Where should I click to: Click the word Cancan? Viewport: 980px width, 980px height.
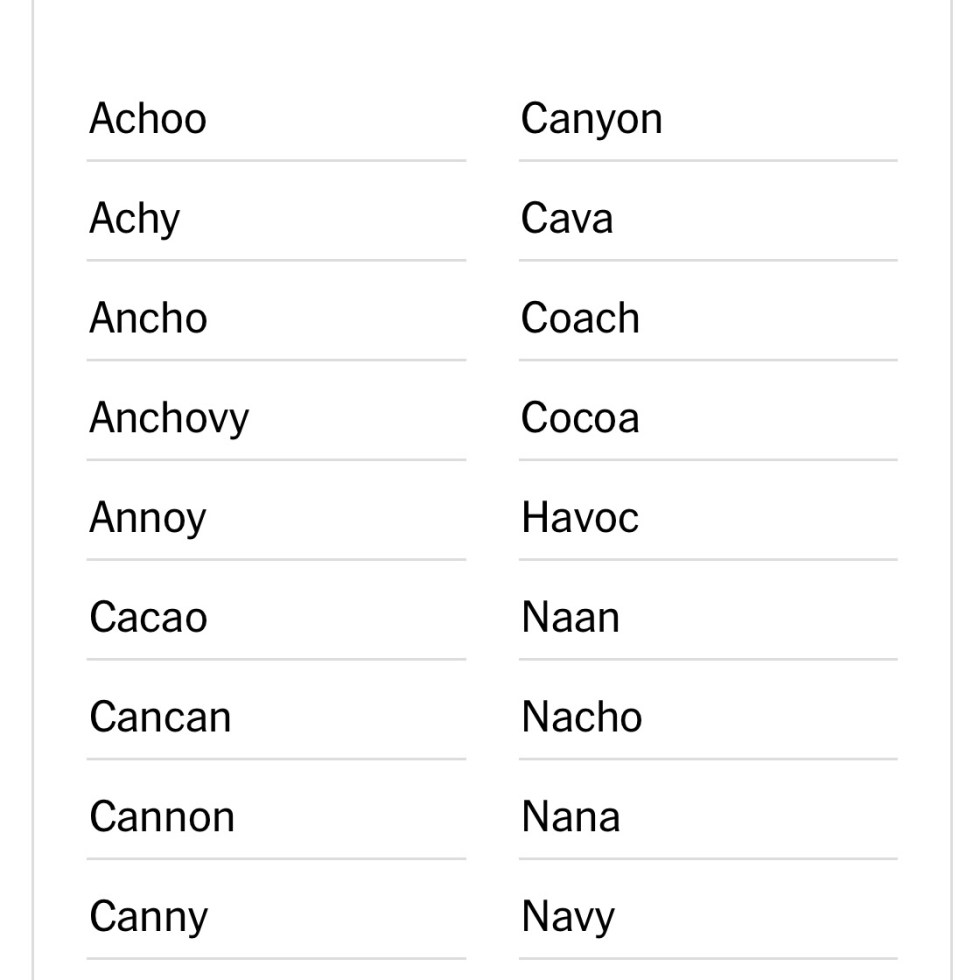[160, 717]
